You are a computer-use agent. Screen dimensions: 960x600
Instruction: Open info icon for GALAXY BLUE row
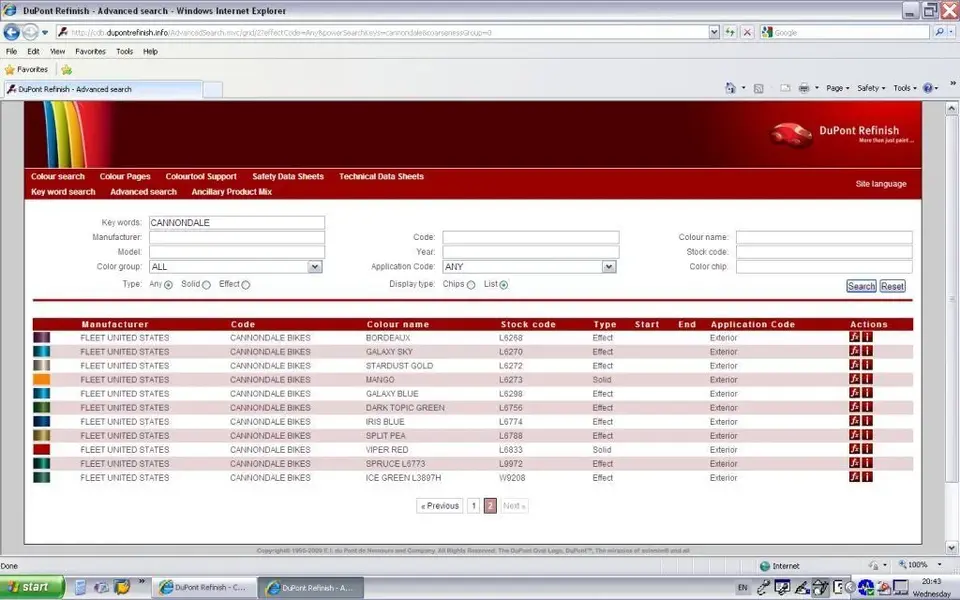pos(867,393)
